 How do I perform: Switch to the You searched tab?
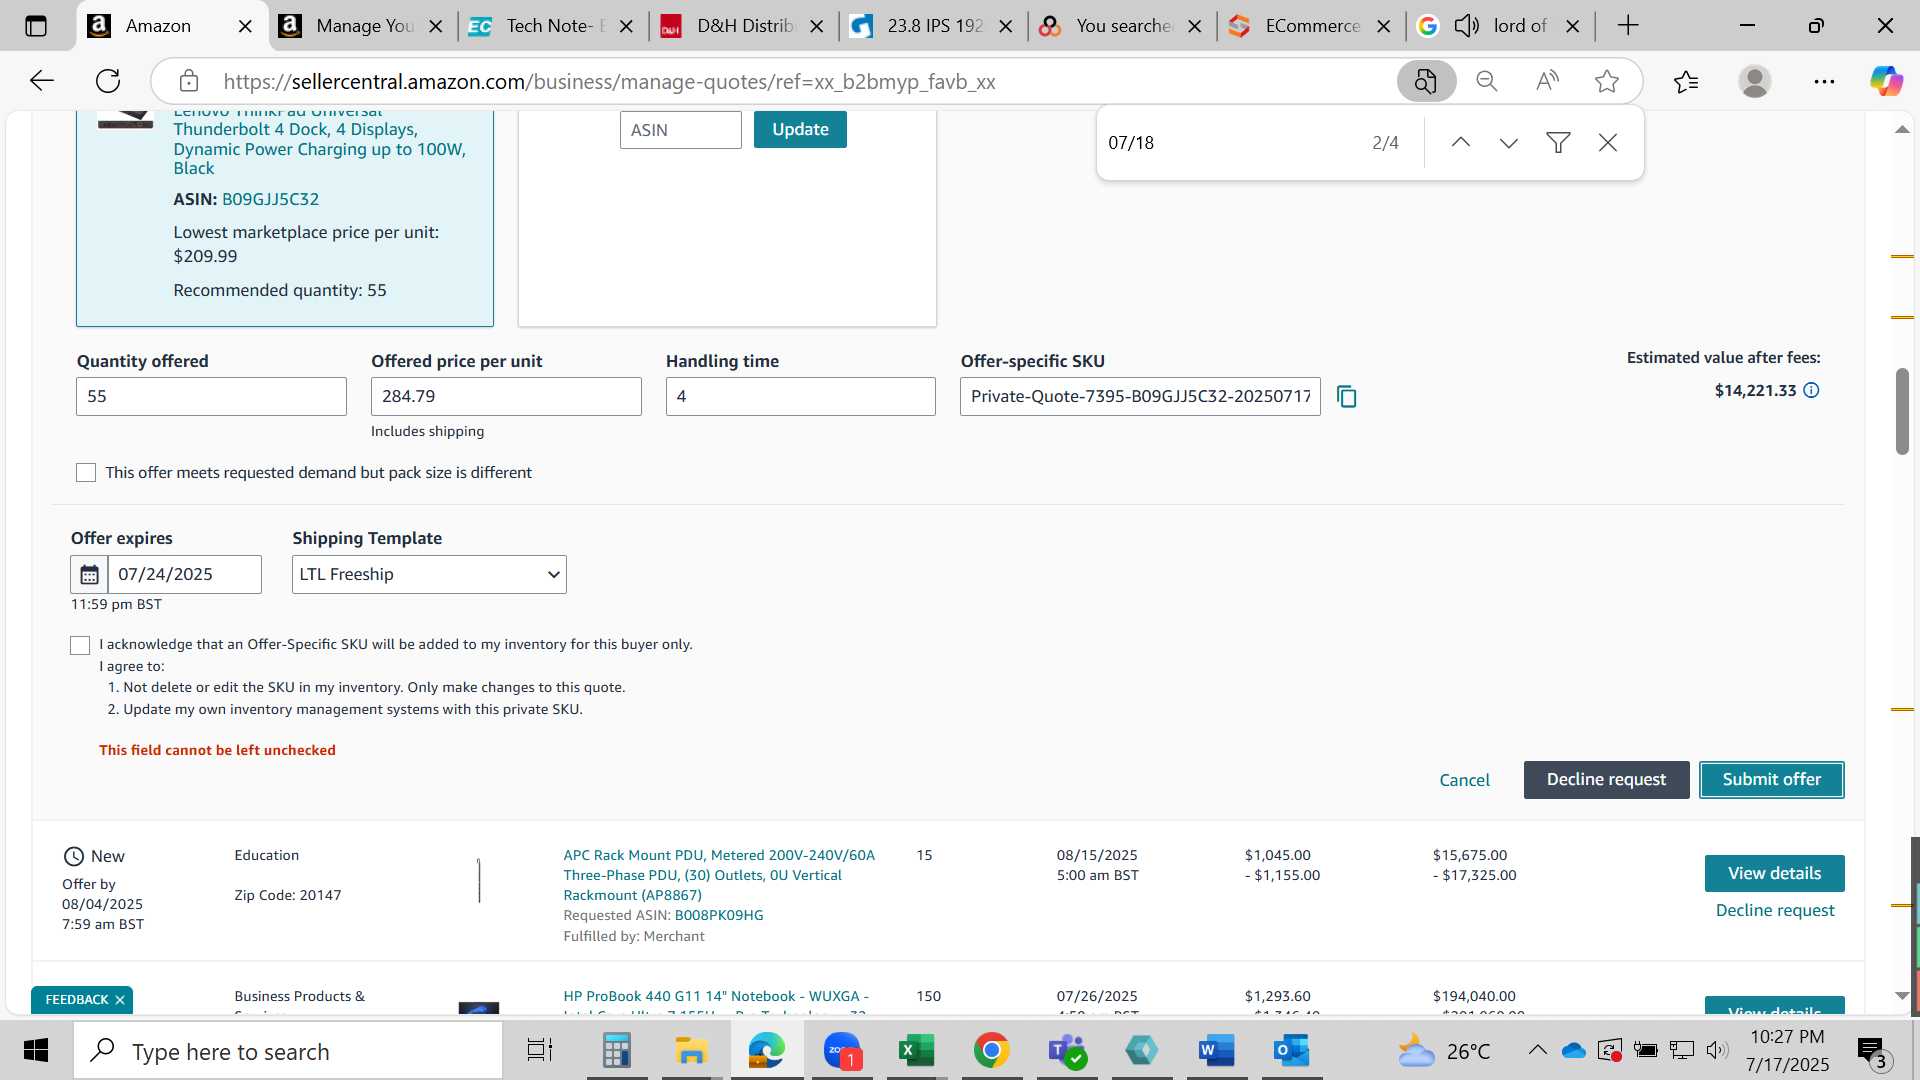tap(1123, 26)
